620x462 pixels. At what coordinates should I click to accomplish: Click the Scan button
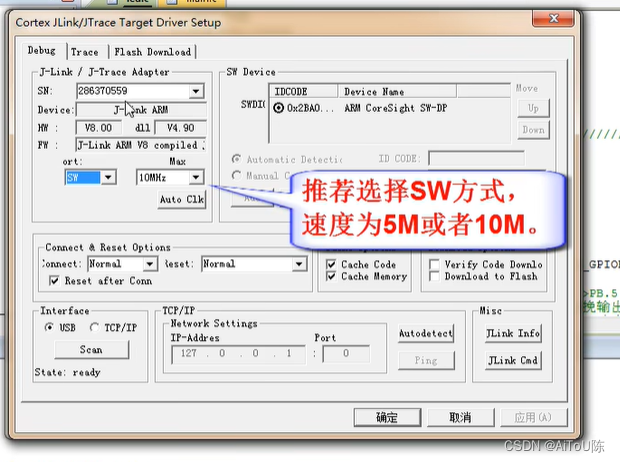(91, 350)
